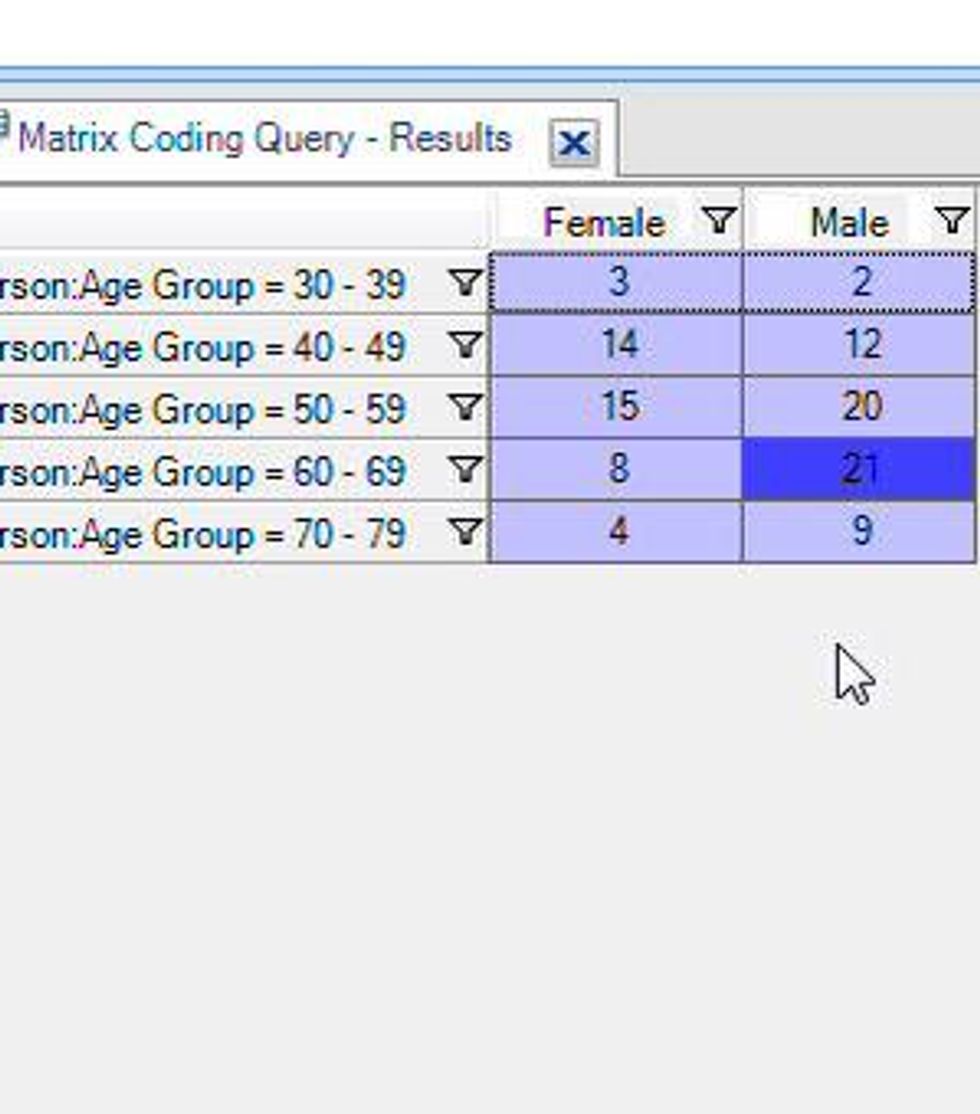The height and width of the screenshot is (1114, 980).
Task: Click filter icon for Age Group 30 - 39
Action: 465,285
